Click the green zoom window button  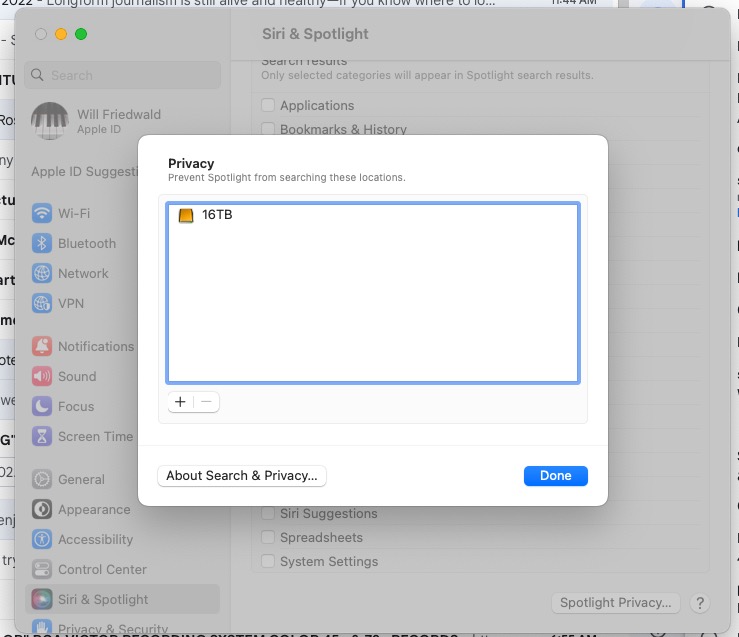click(81, 34)
